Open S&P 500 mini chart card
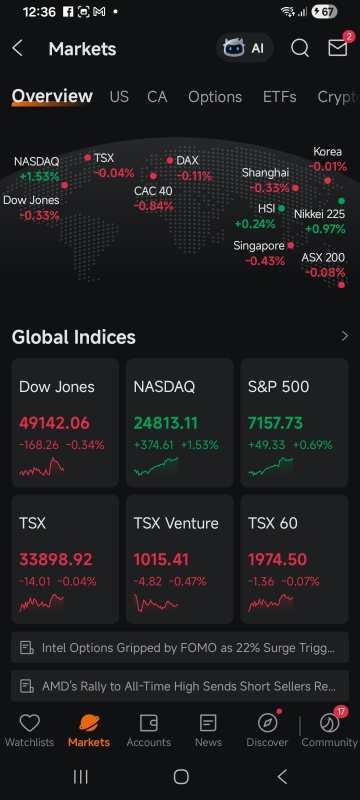The height and width of the screenshot is (800, 360). [294, 422]
